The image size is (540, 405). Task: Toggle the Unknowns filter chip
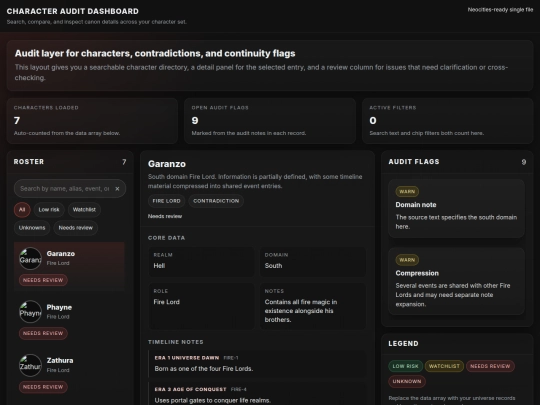[x=32, y=228]
